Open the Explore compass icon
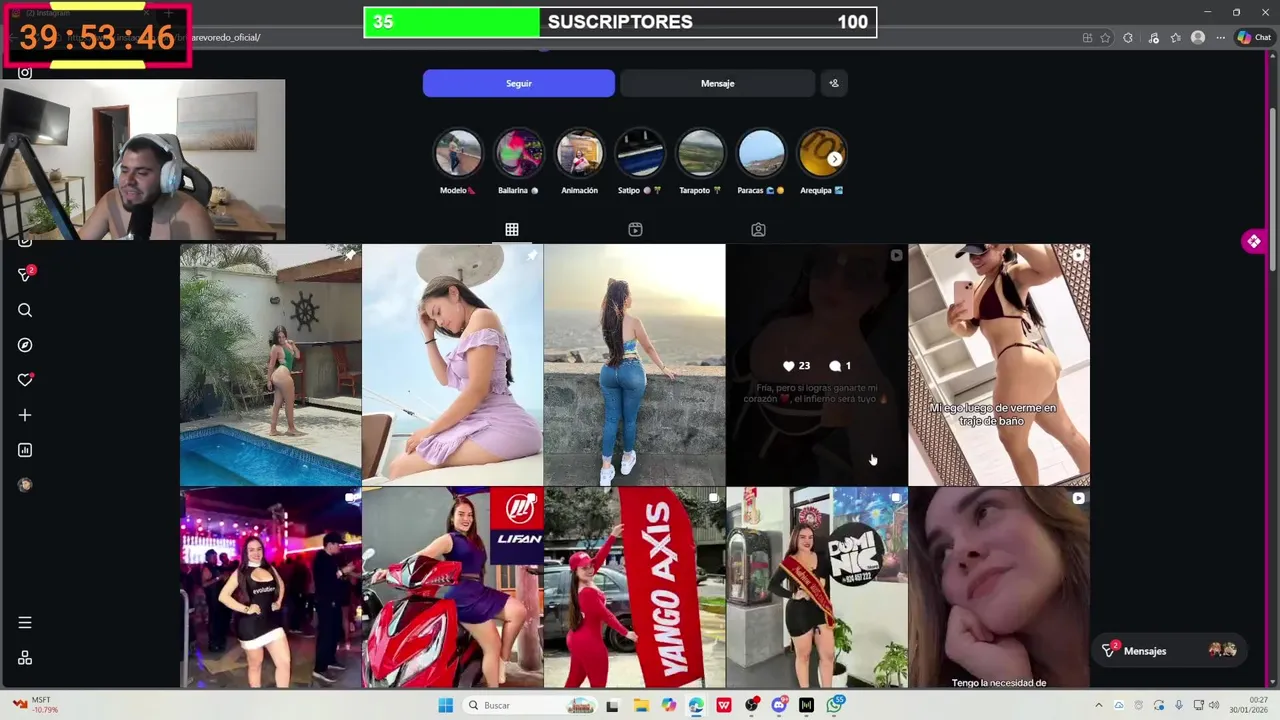1280x720 pixels. 25,345
